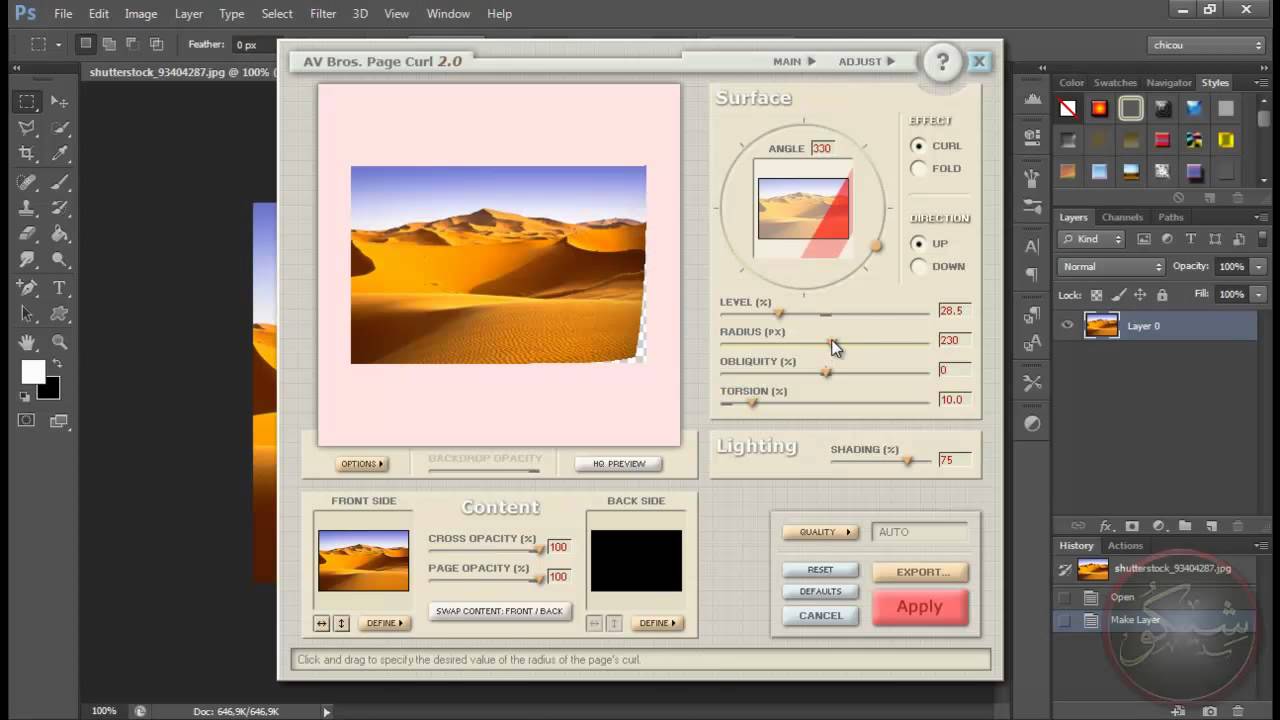Toggle Layer 0 visibility eye
Viewport: 1280px width, 720px height.
pos(1067,325)
